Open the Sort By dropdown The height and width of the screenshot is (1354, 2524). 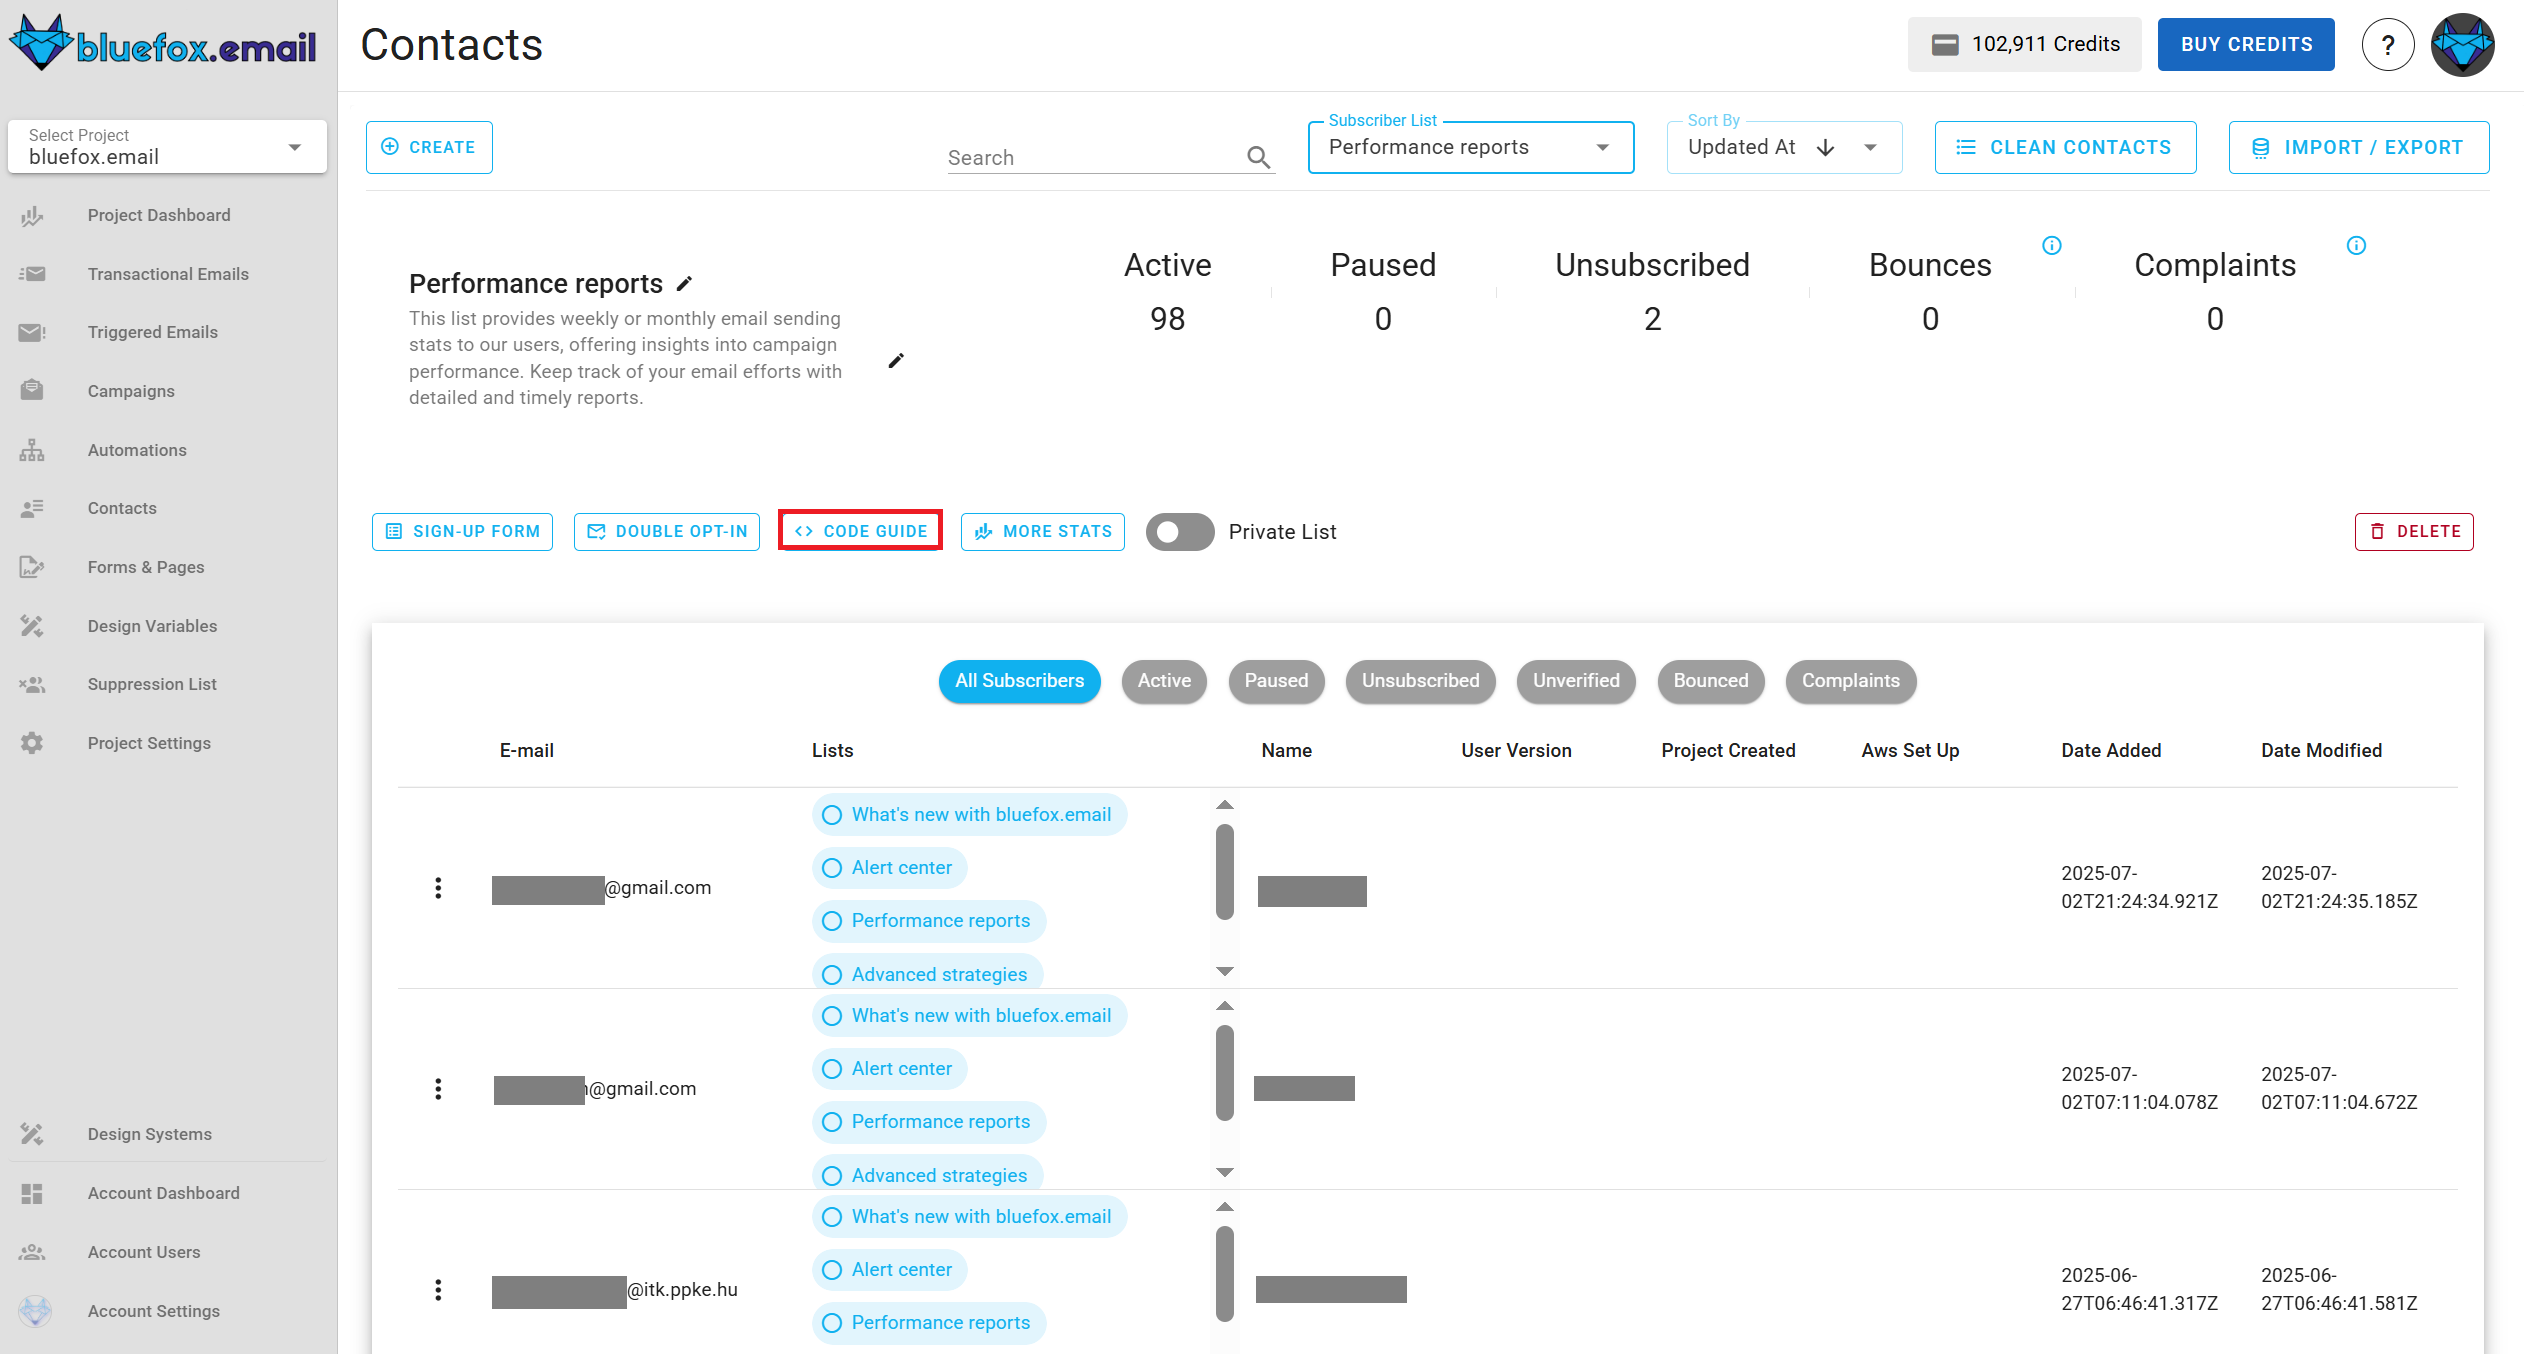pyautogui.click(x=1784, y=147)
